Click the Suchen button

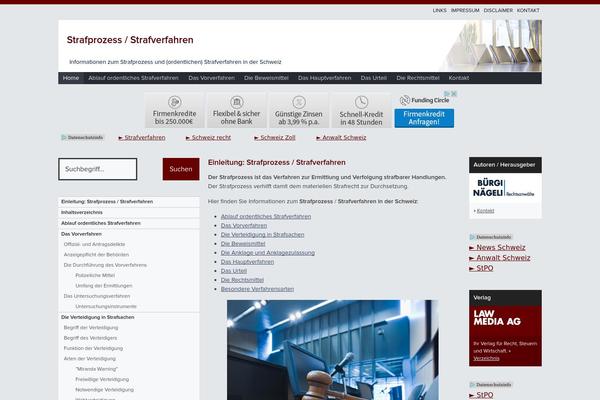(181, 169)
